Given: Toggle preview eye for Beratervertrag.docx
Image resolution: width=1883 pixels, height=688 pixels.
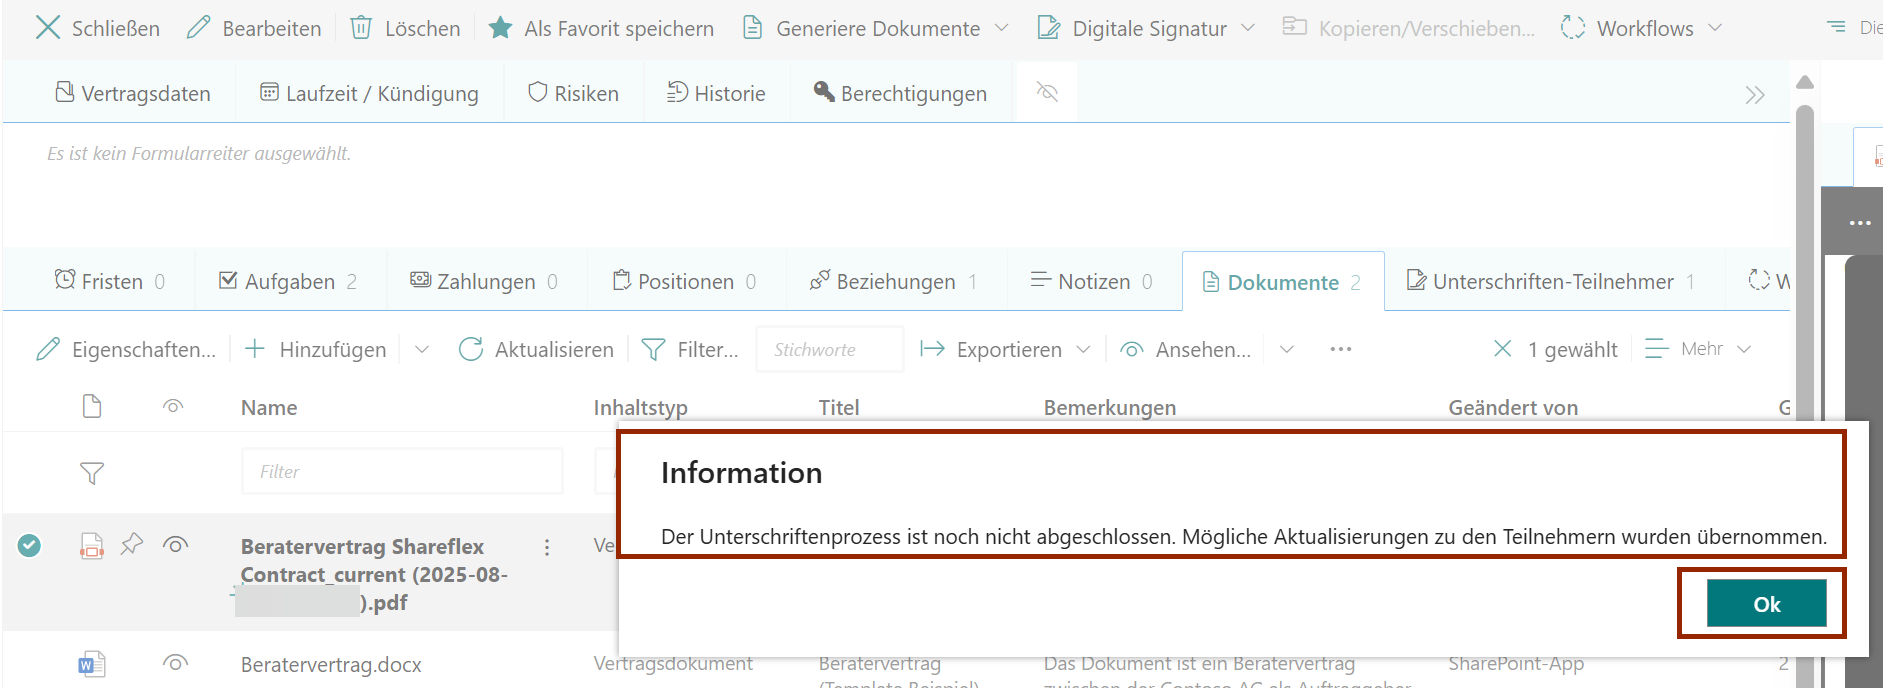Looking at the screenshot, I should (x=175, y=663).
